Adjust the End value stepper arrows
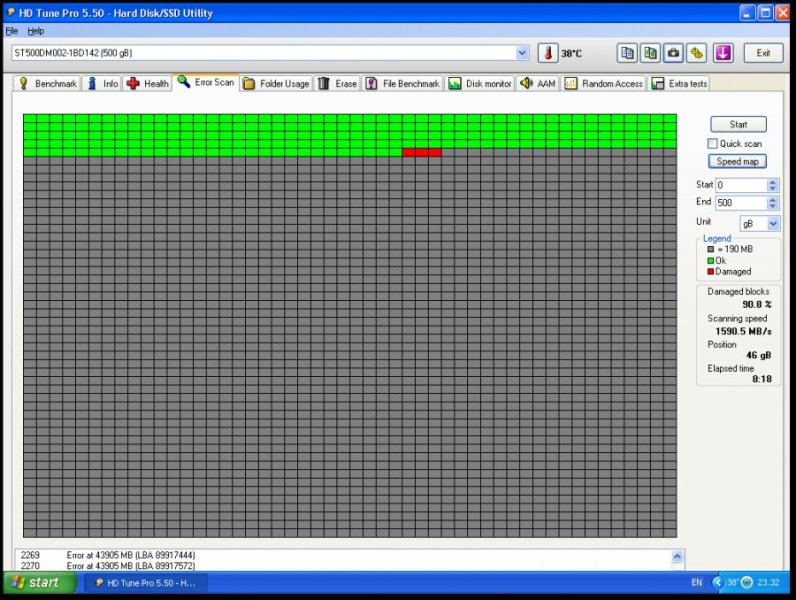The width and height of the screenshot is (796, 600). [x=773, y=203]
